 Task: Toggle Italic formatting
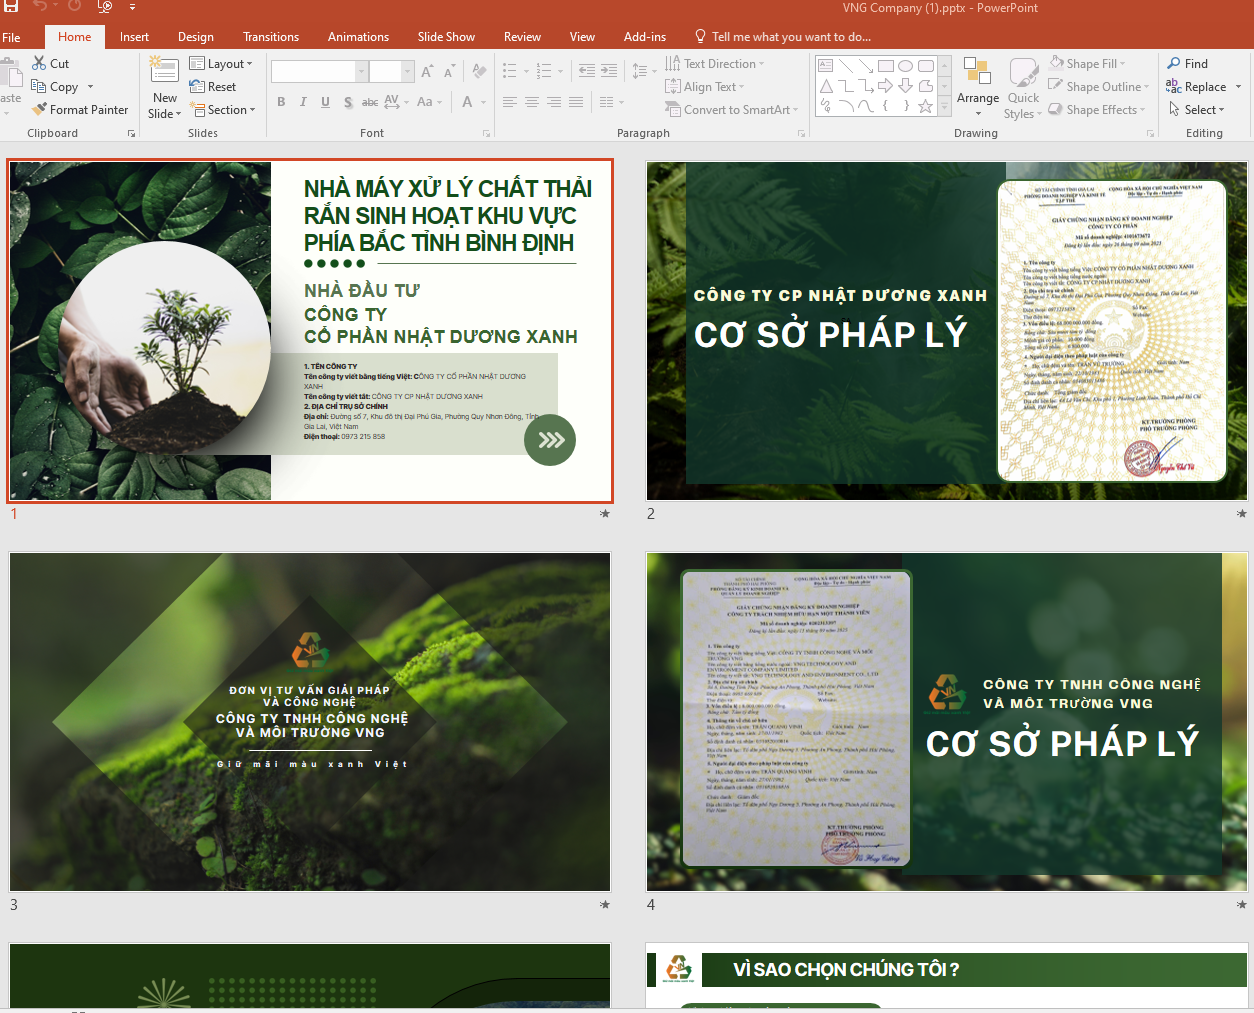pyautogui.click(x=303, y=102)
